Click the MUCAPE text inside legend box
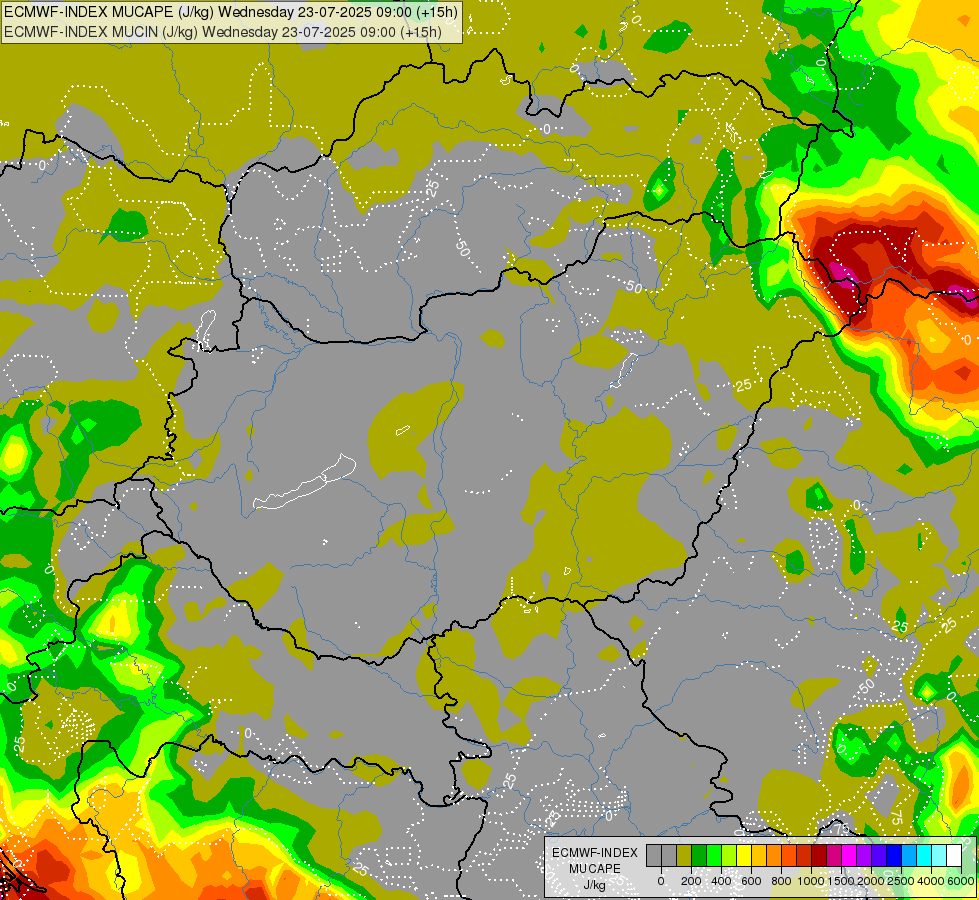Viewport: 979px width, 900px height. tap(595, 869)
